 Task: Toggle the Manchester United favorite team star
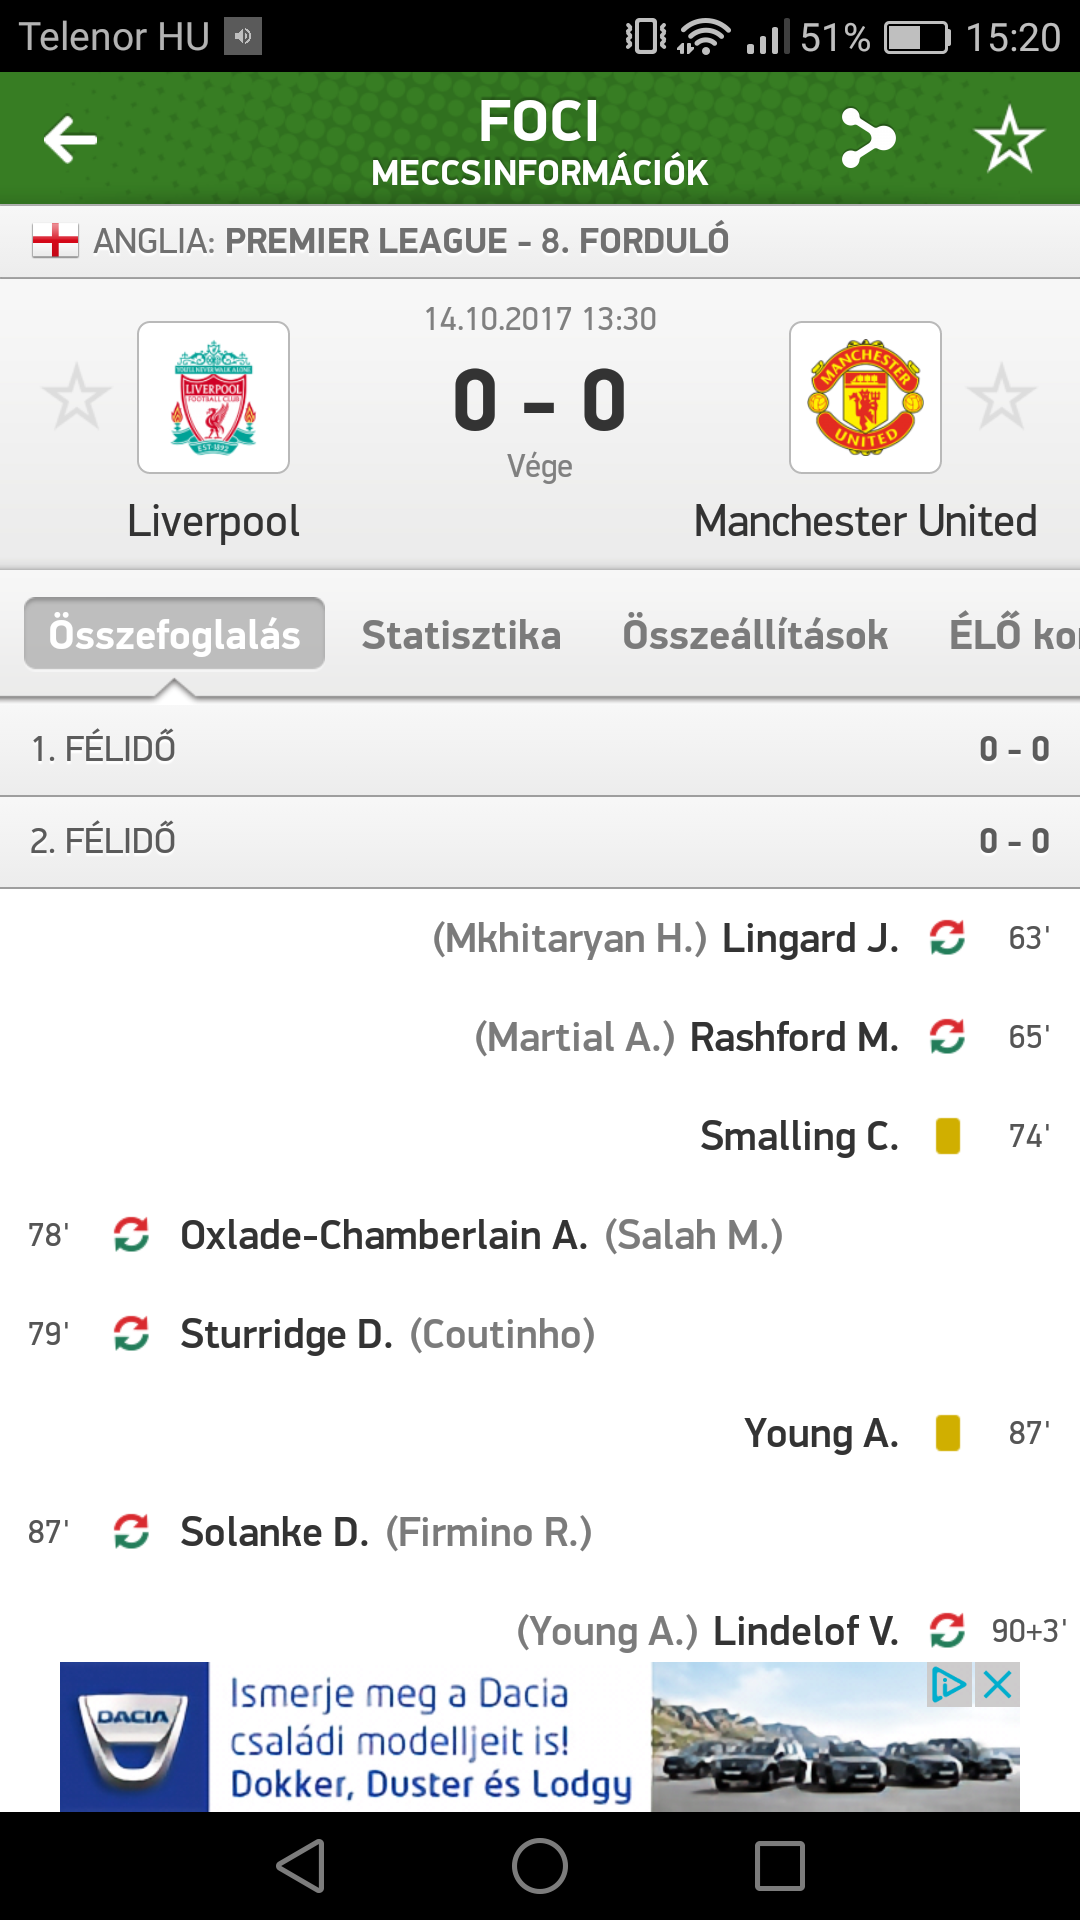(x=1001, y=397)
